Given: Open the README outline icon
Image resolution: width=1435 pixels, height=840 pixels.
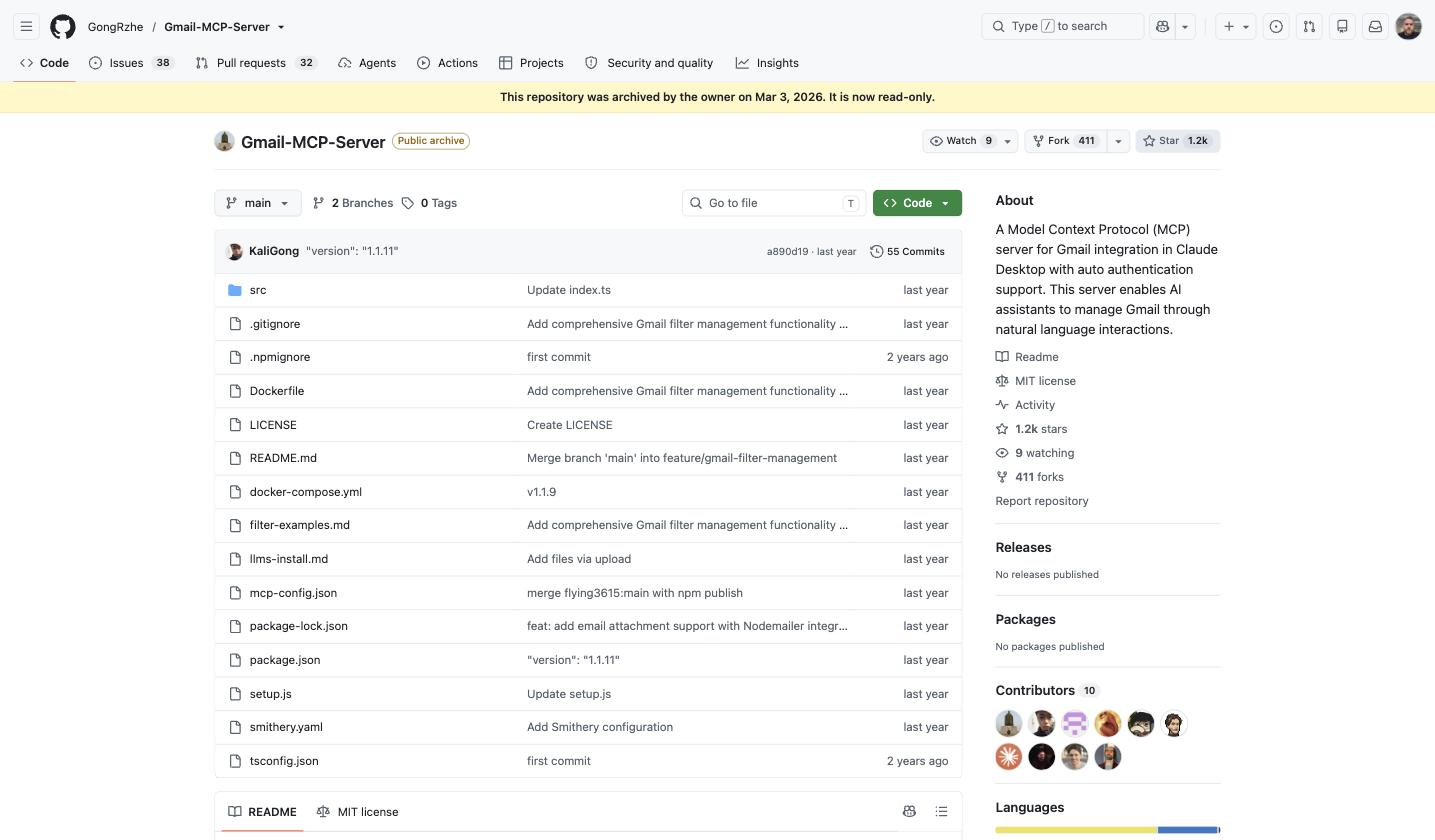Looking at the screenshot, I should 941,811.
